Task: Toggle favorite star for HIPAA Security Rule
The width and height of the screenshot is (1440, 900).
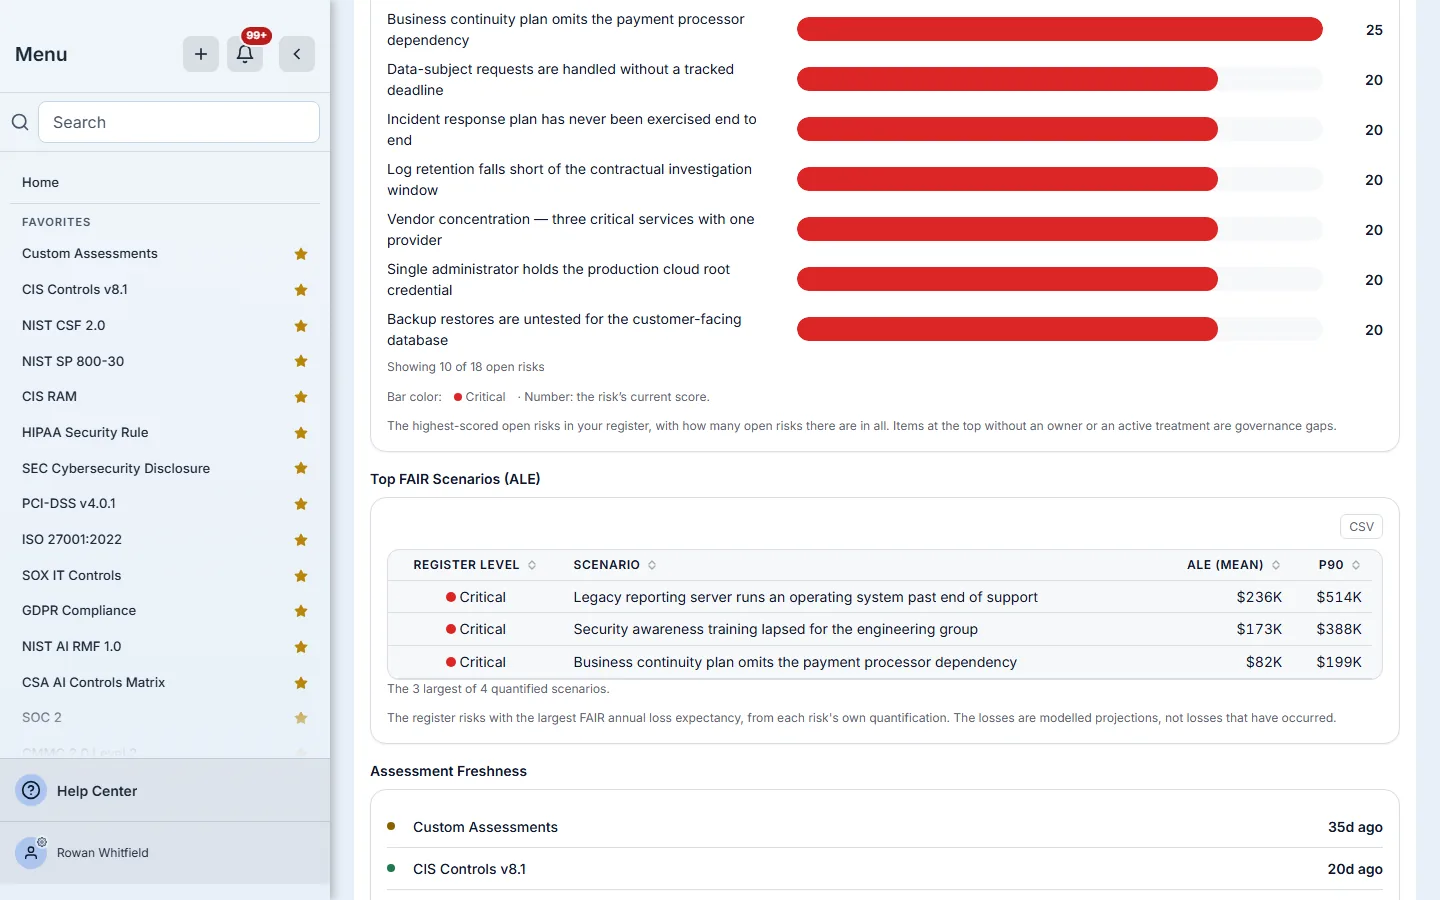Action: coord(301,433)
